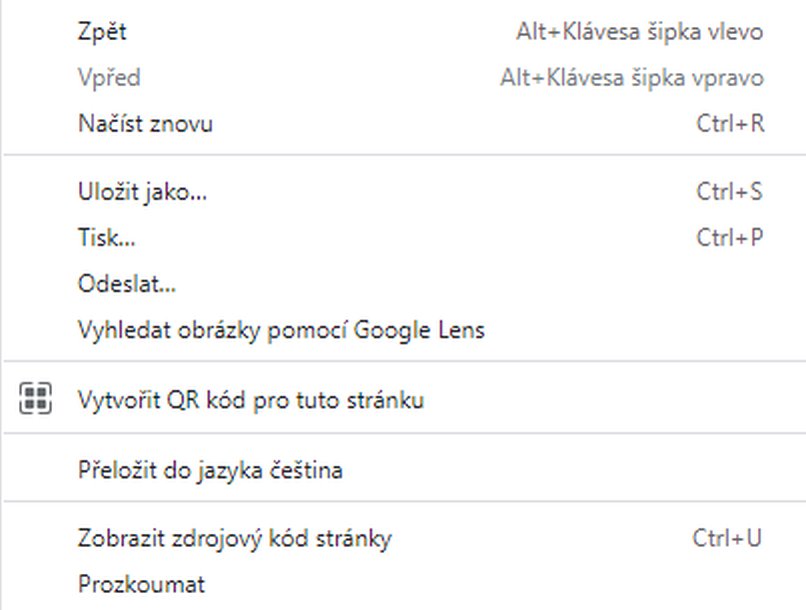Choose Tisk... to print page
806x610 pixels.
coord(106,237)
